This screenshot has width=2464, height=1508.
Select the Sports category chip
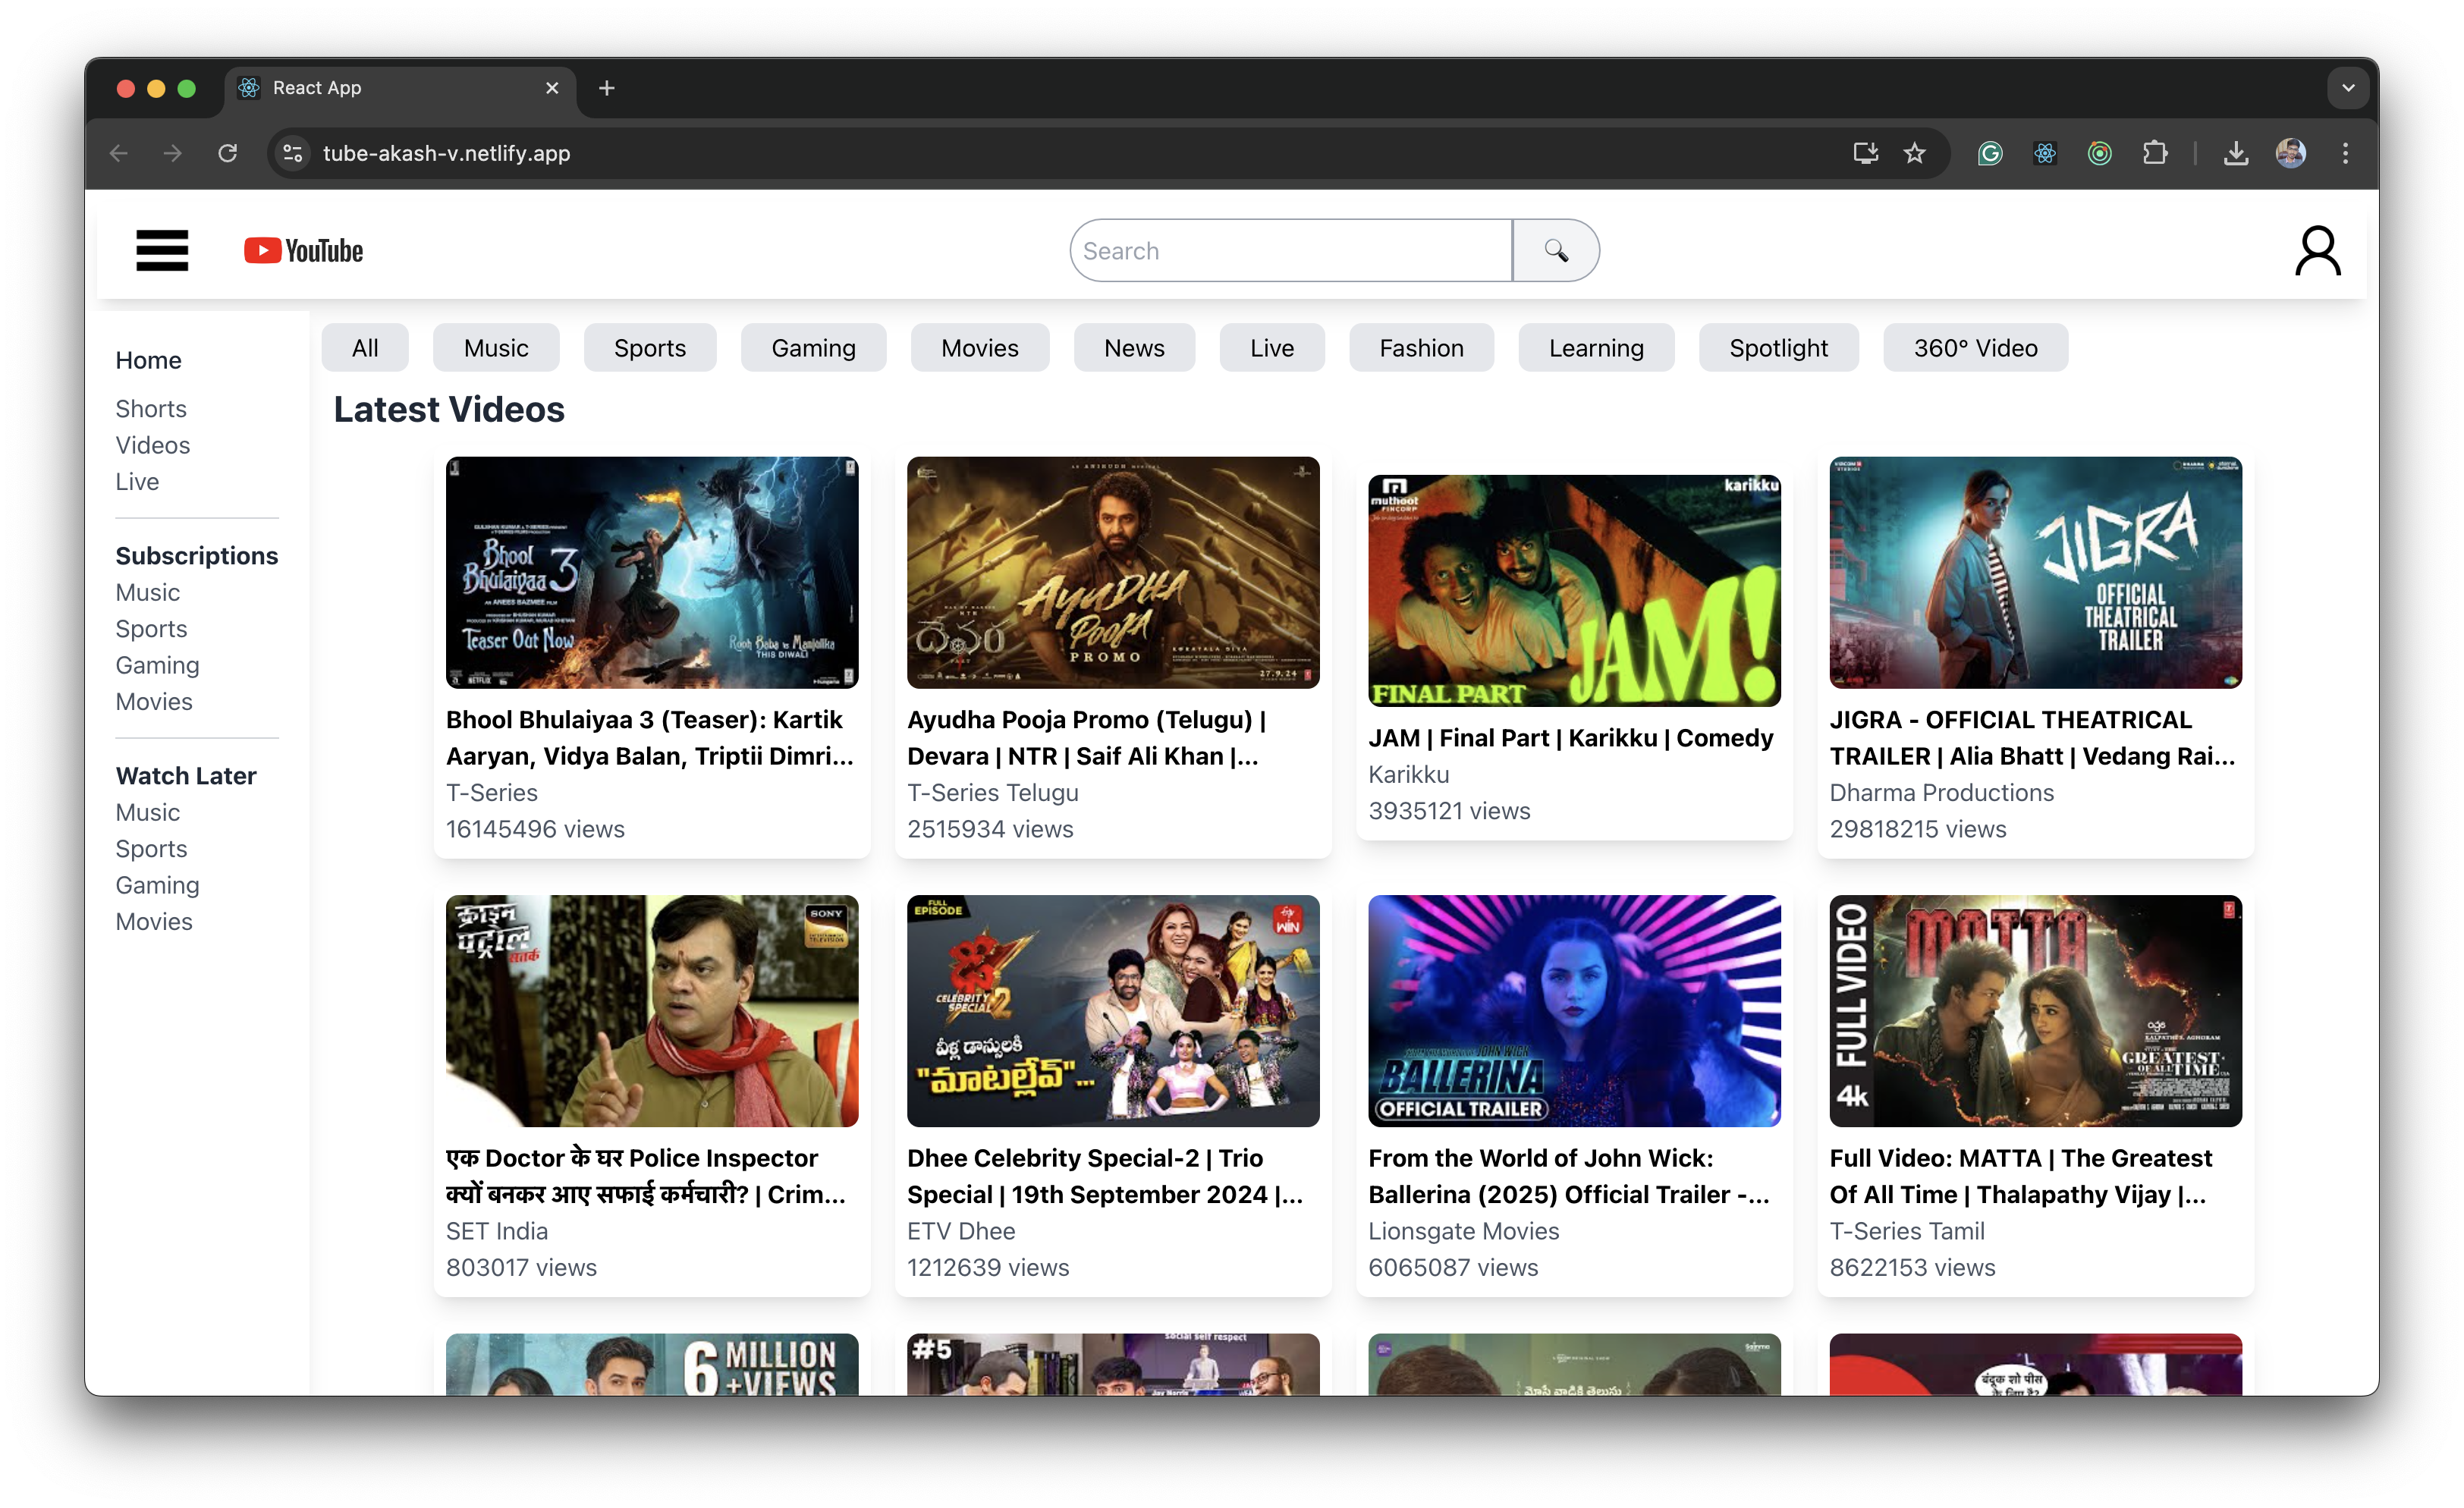(x=650, y=348)
